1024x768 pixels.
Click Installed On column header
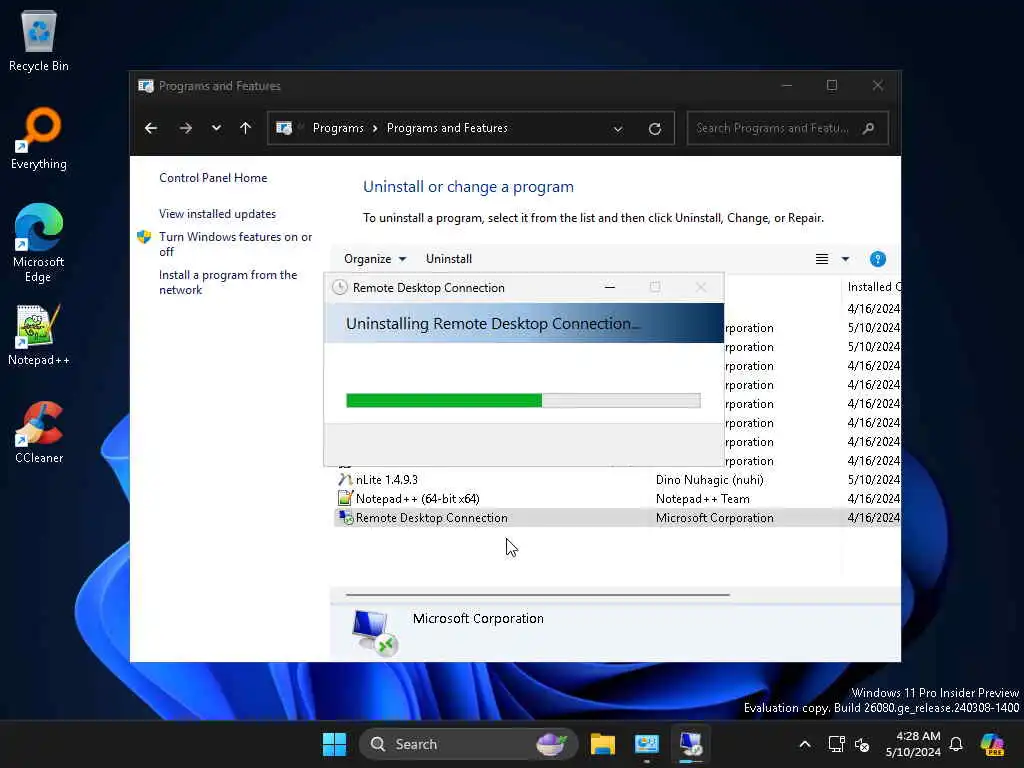point(874,287)
